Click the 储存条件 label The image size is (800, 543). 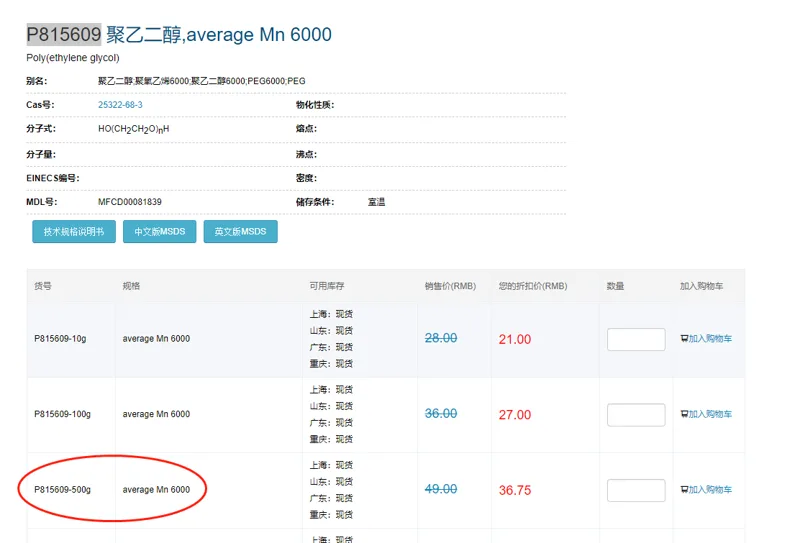(x=315, y=202)
